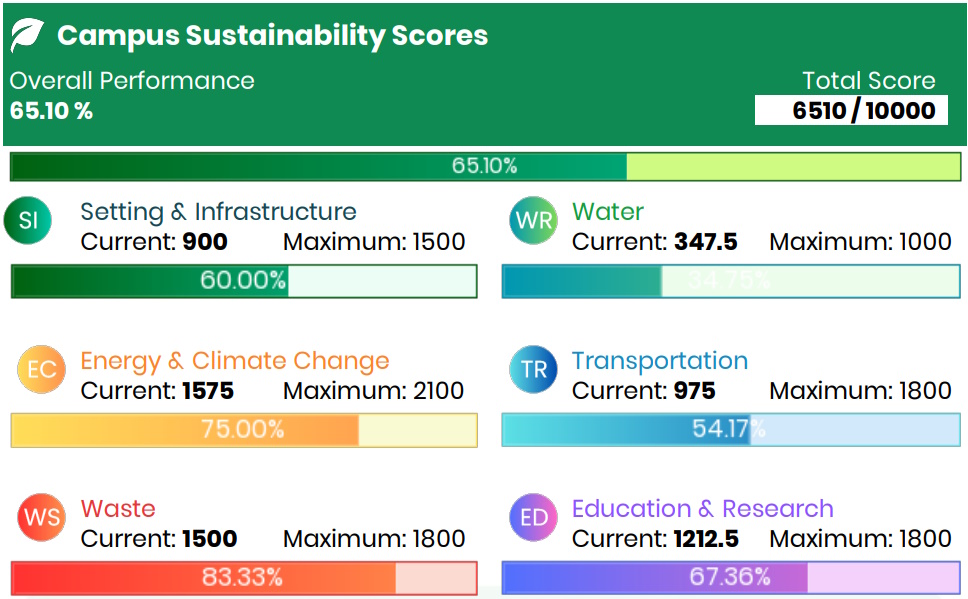Click the overall 65.10% progress bar
968x599 pixels.
(x=485, y=166)
